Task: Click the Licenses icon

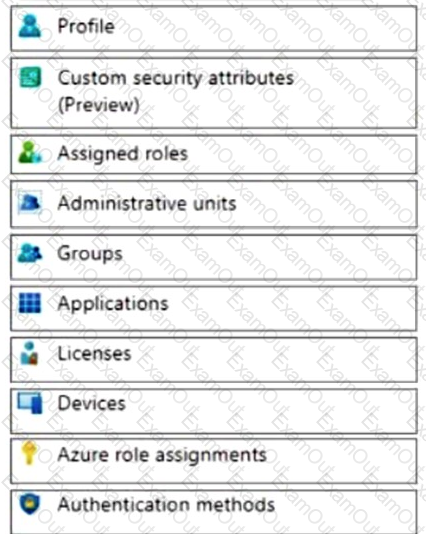Action: pos(29,353)
